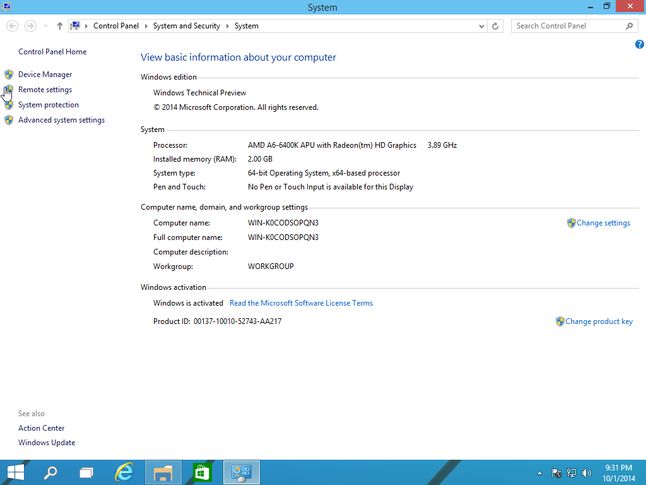646x485 pixels.
Task: Open Help via blue question mark
Action: (639, 44)
